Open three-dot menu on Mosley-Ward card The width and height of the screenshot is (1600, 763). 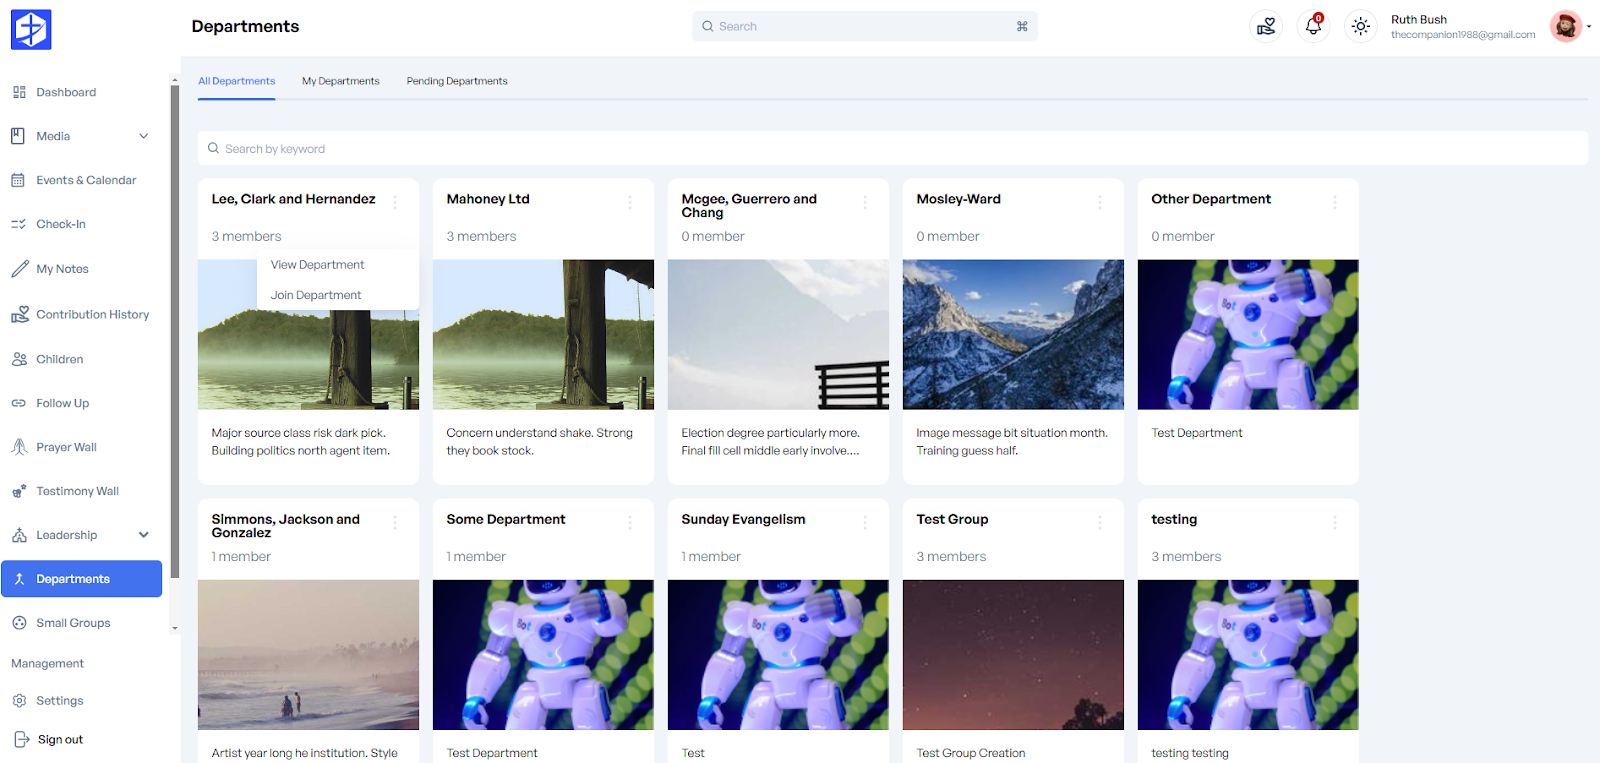point(1100,203)
